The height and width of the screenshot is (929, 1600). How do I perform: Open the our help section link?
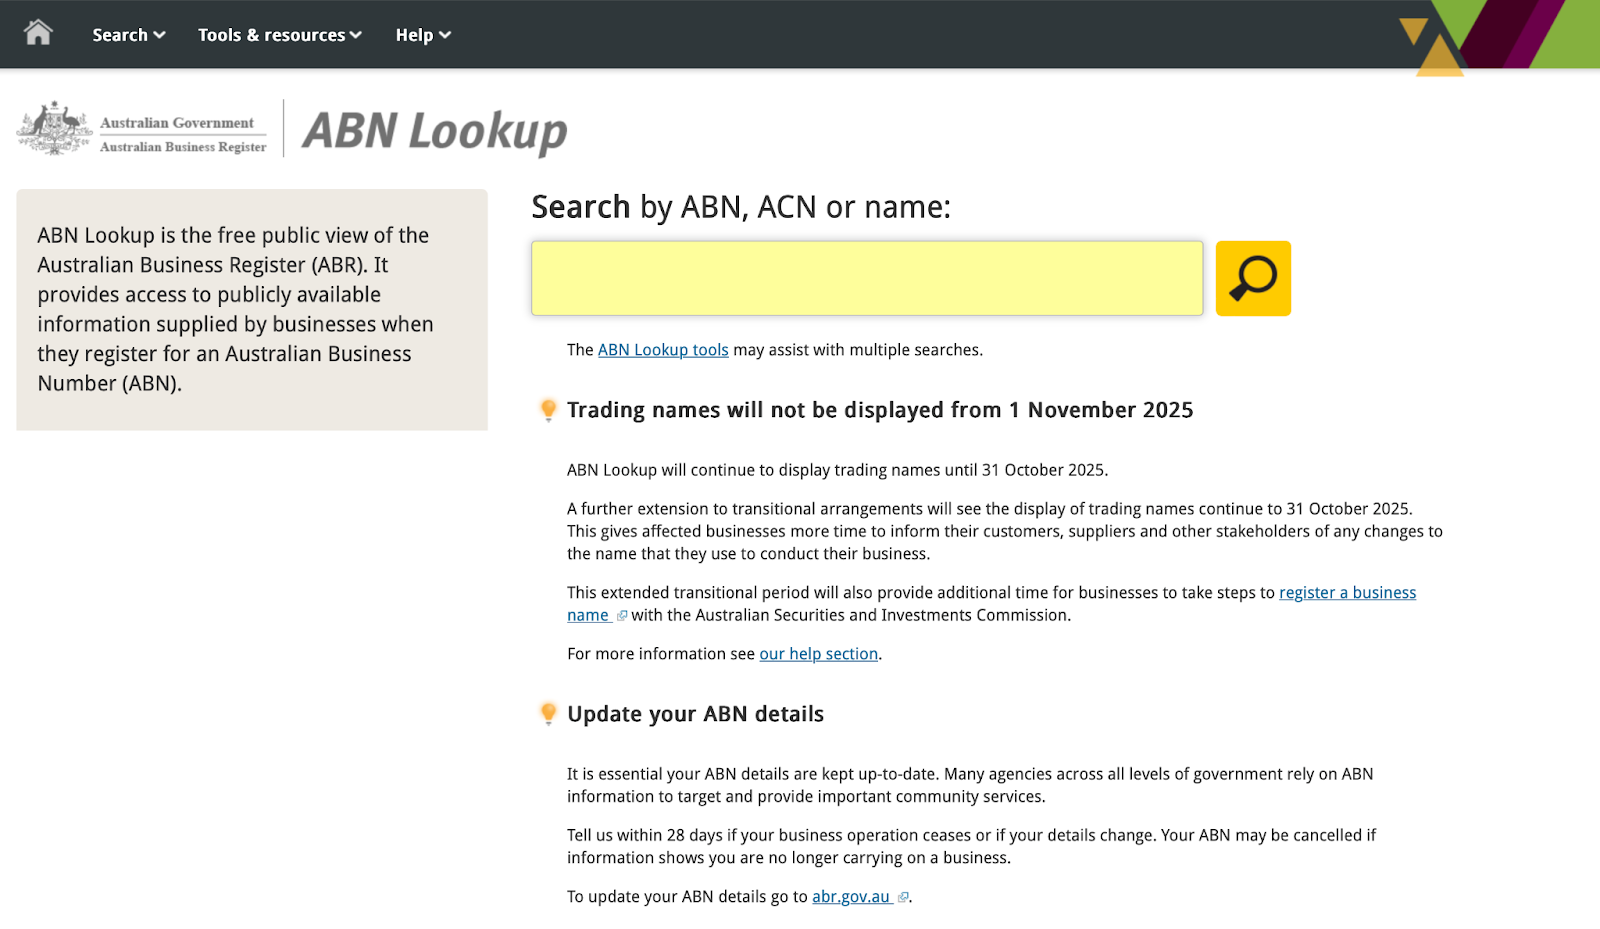pos(818,654)
